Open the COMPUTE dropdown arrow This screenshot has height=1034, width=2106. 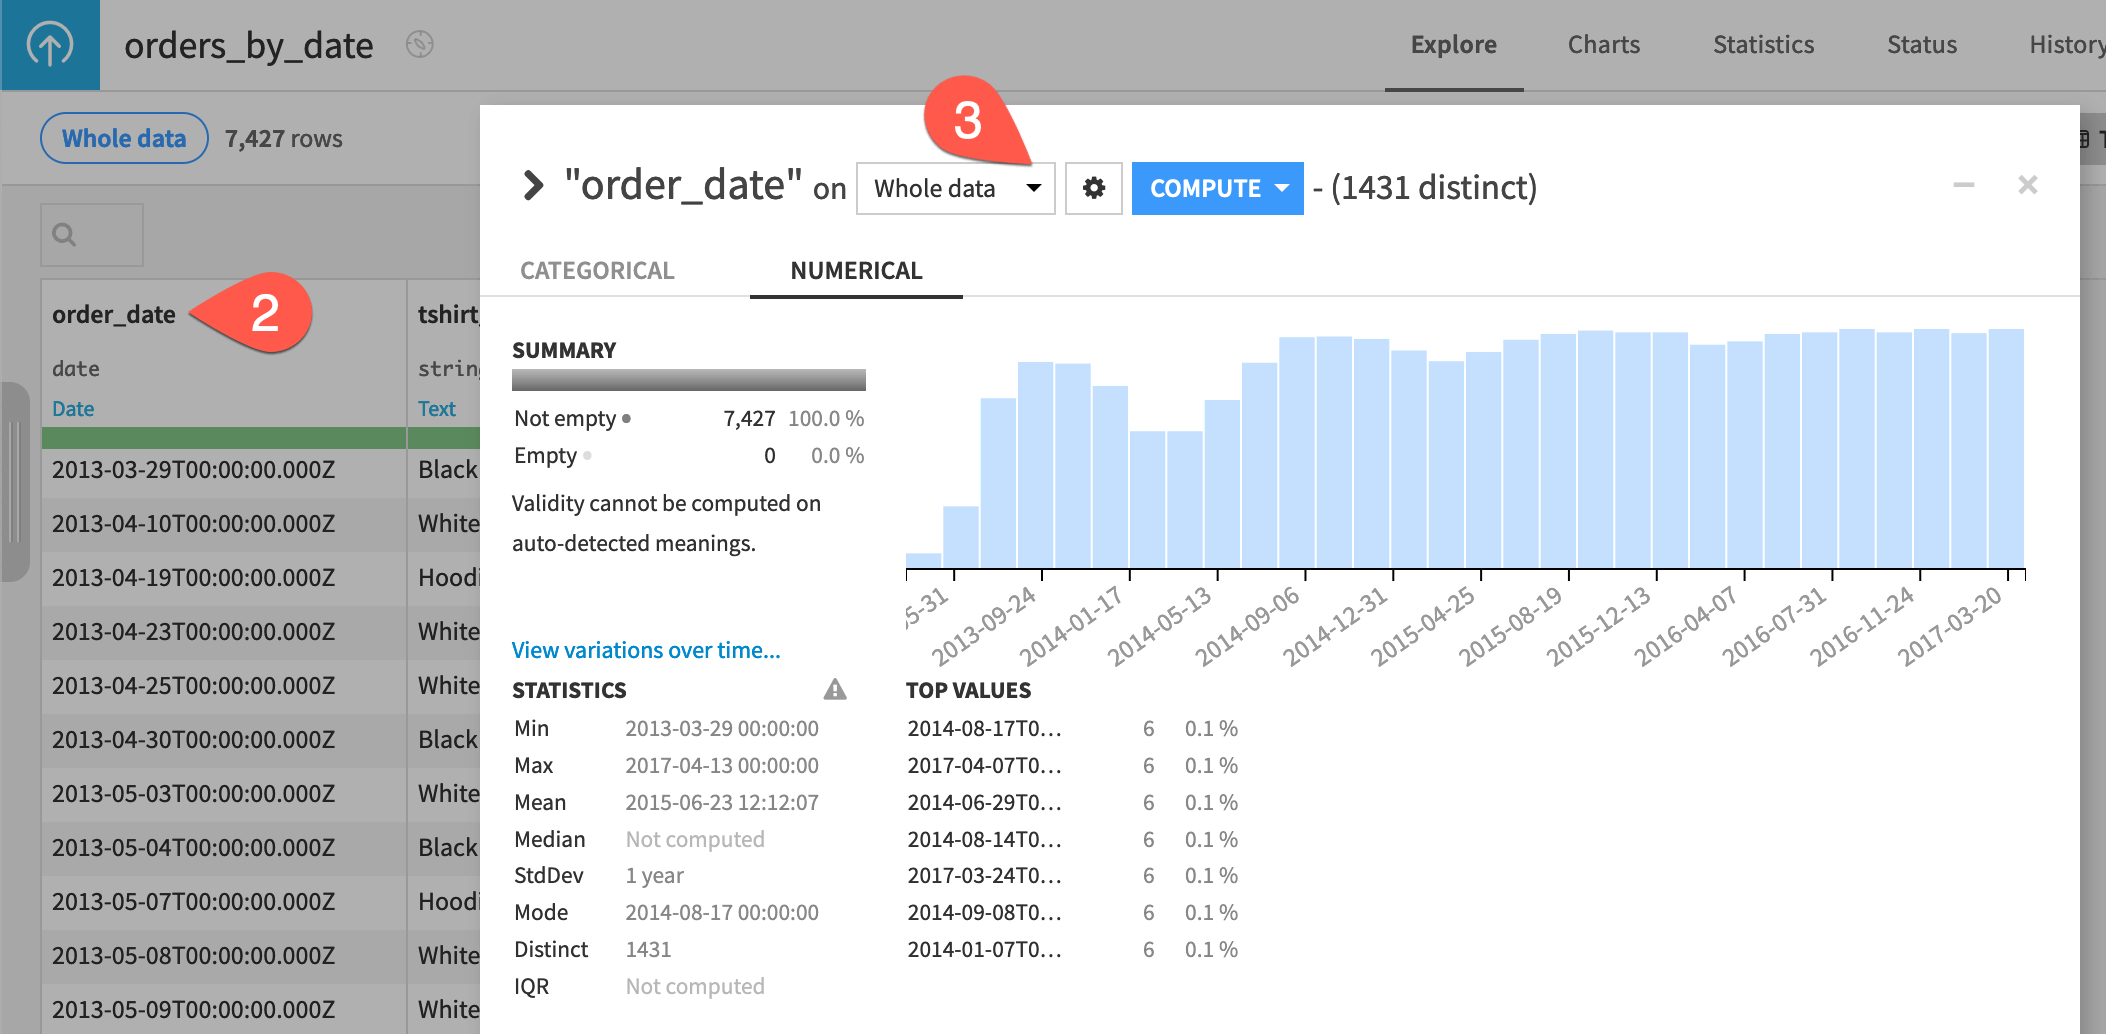1283,188
